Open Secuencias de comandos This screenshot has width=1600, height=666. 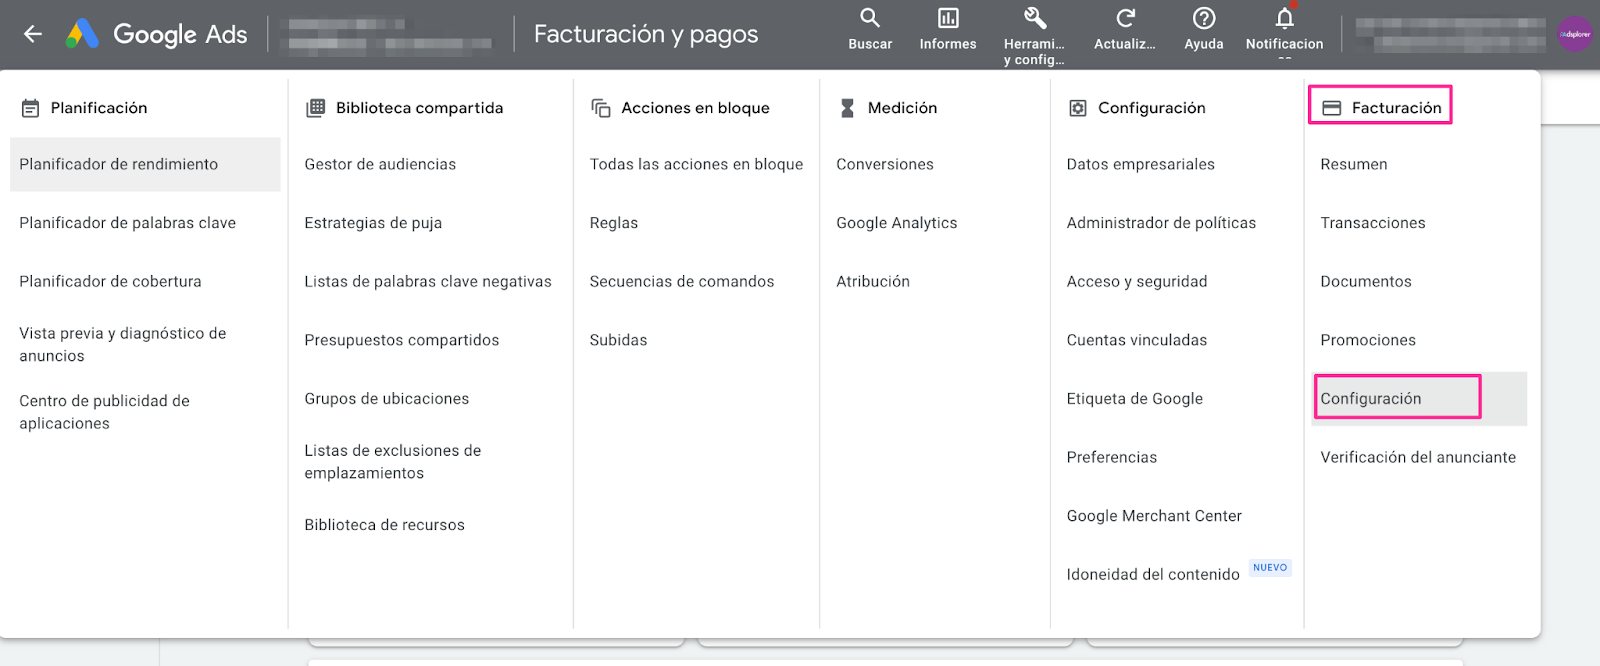(682, 282)
